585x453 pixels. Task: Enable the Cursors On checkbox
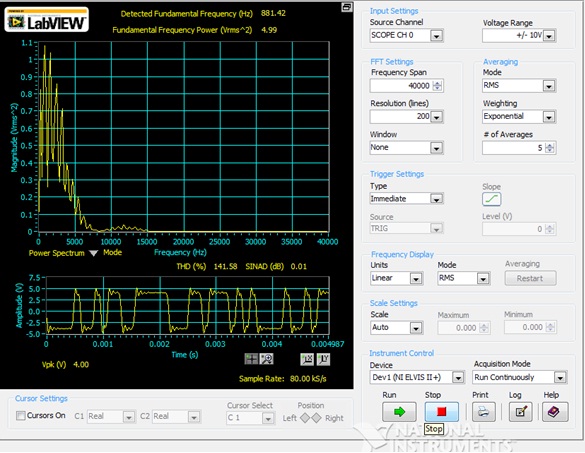point(21,415)
